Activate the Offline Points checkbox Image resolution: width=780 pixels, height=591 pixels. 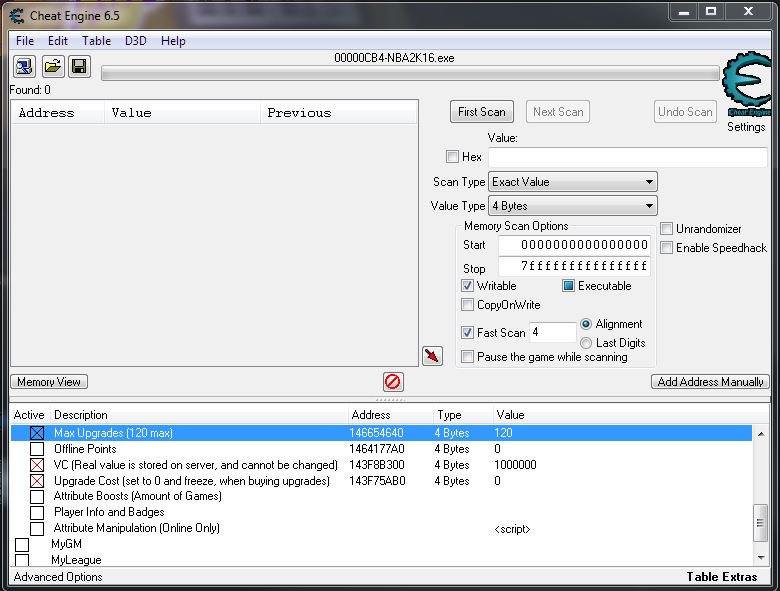click(x=37, y=449)
